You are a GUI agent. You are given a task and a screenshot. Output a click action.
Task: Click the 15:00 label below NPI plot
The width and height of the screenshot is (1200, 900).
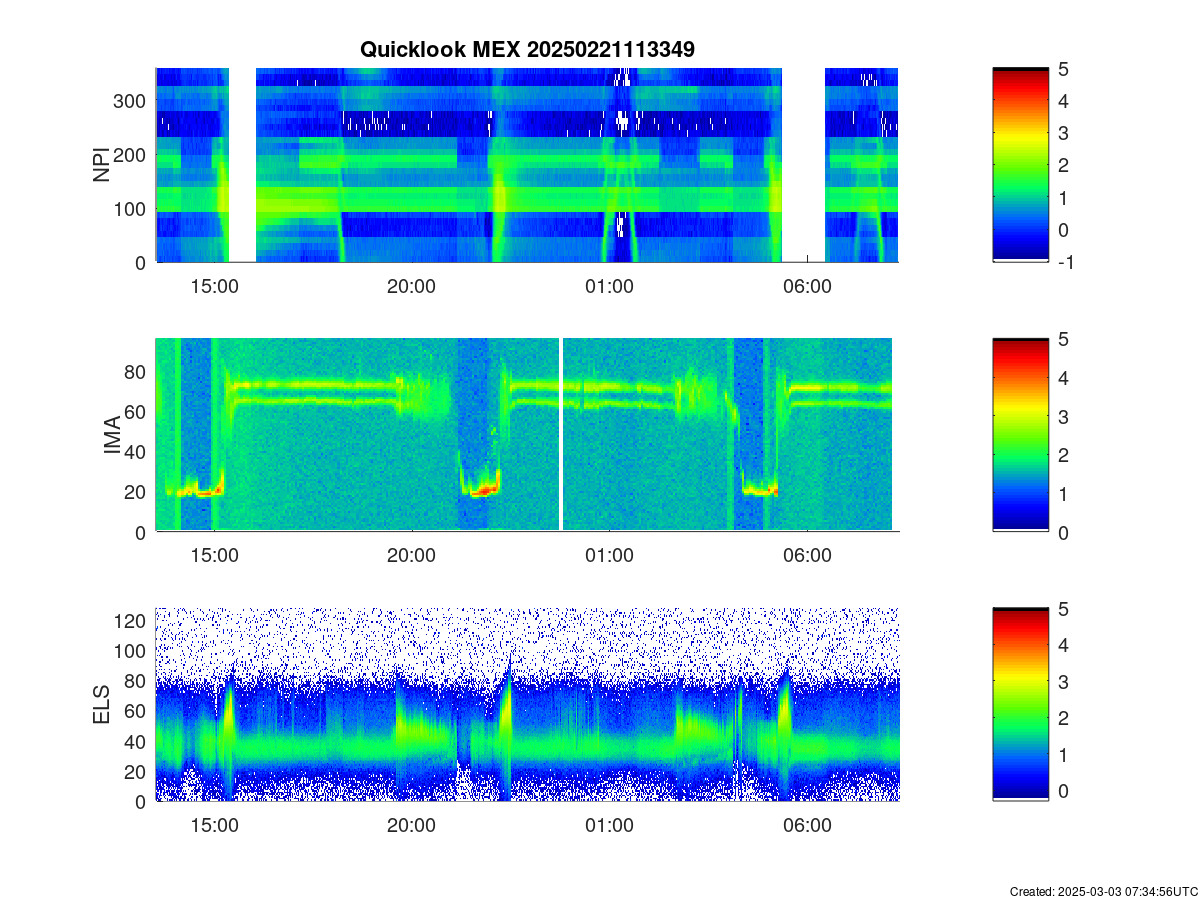pyautogui.click(x=214, y=285)
